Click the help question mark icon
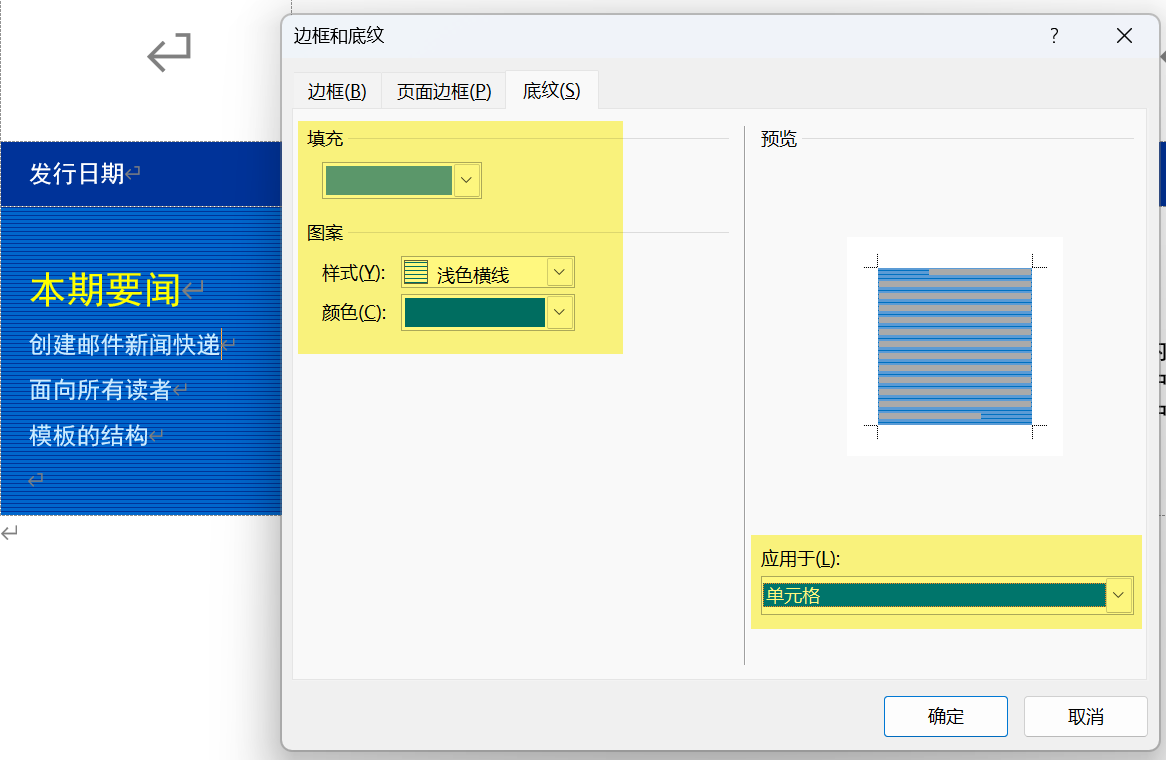Viewport: 1166px width, 760px height. point(1054,36)
